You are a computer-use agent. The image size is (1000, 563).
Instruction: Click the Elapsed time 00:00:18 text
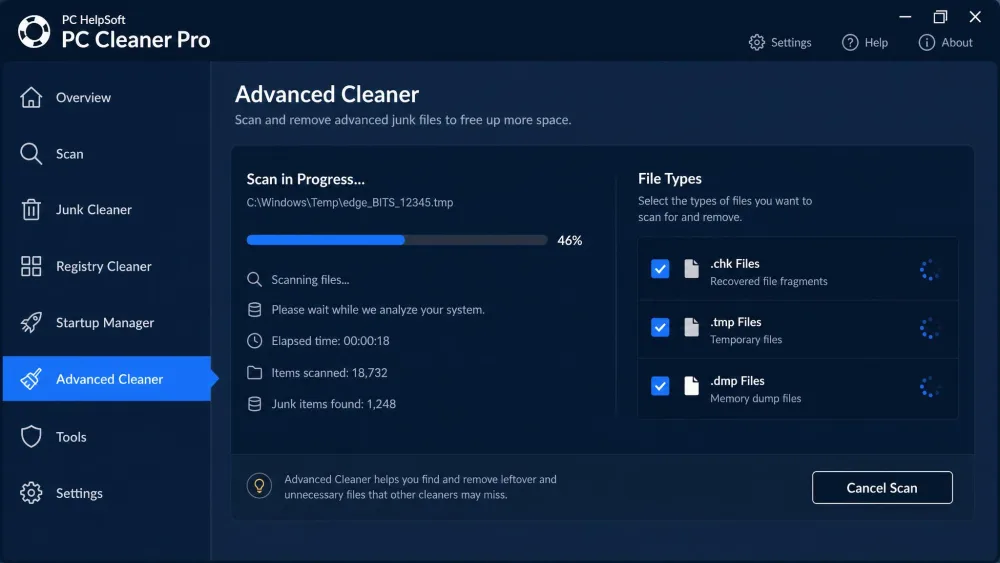click(330, 340)
